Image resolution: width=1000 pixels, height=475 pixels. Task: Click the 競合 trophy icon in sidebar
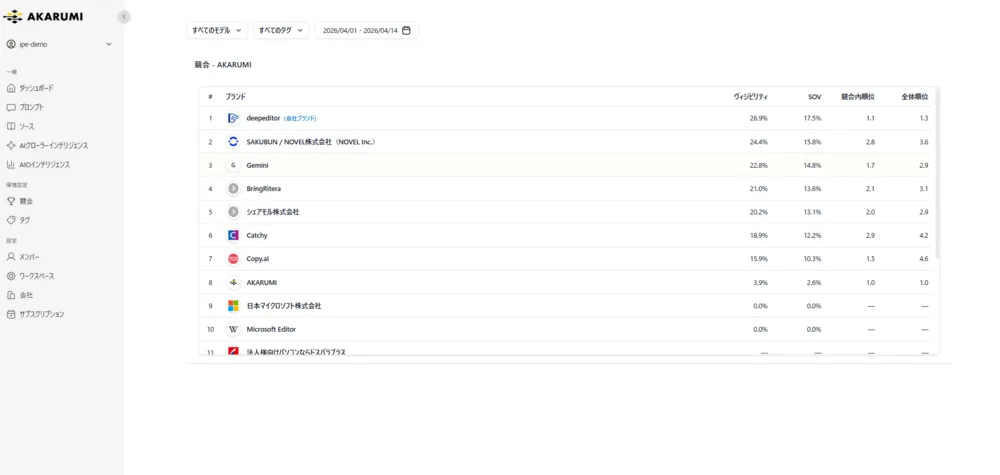click(11, 201)
